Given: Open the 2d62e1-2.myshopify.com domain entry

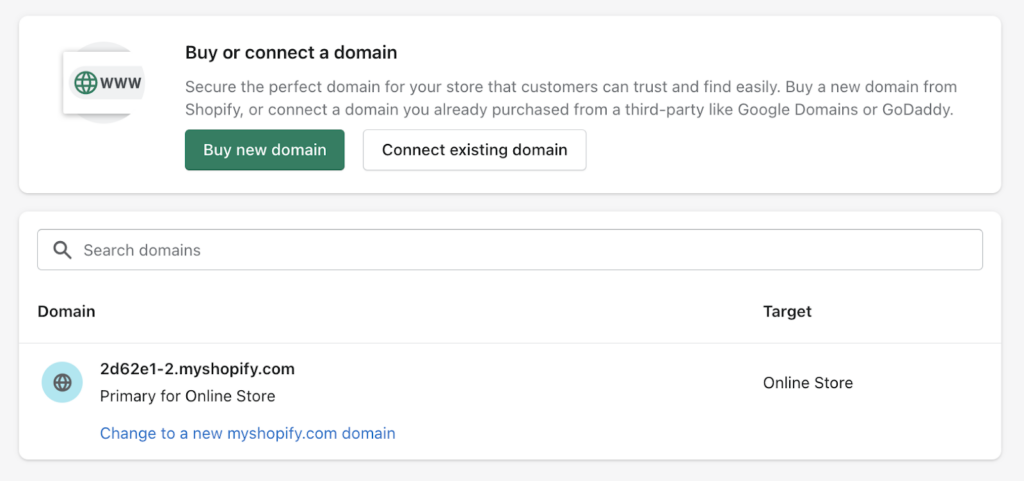Looking at the screenshot, I should pyautogui.click(x=197, y=369).
